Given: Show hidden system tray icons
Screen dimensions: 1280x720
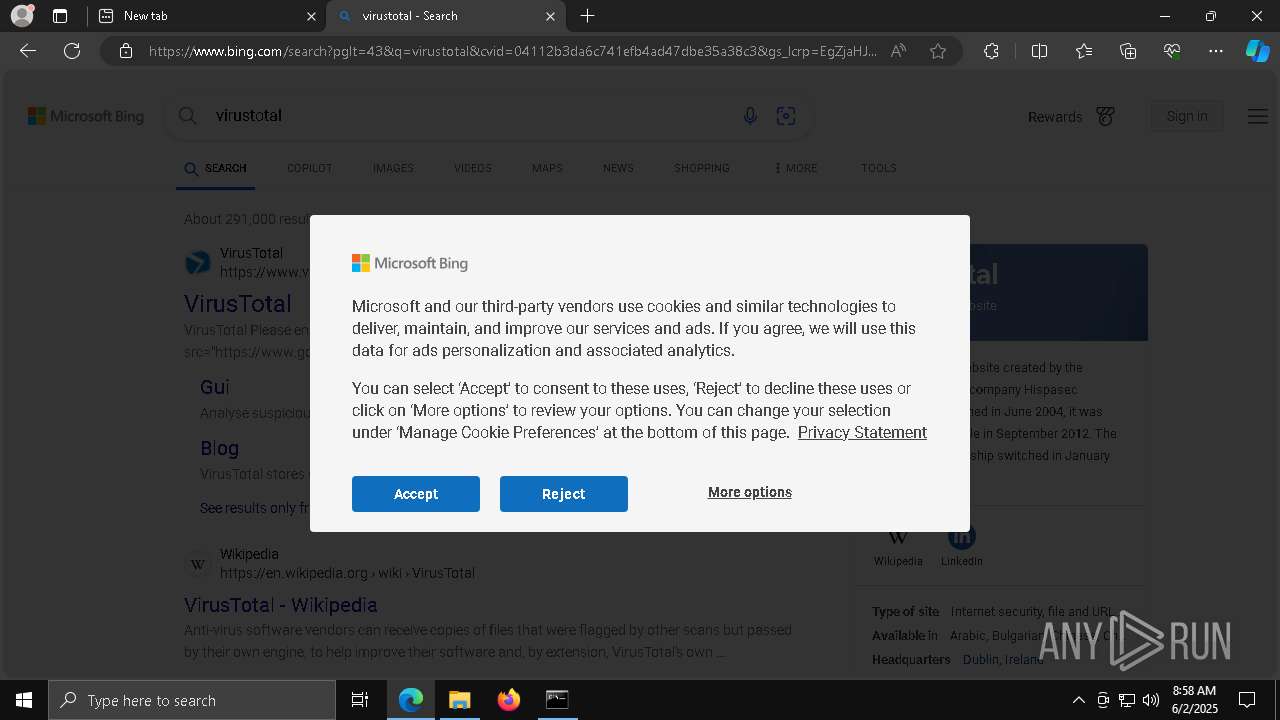Looking at the screenshot, I should point(1078,700).
